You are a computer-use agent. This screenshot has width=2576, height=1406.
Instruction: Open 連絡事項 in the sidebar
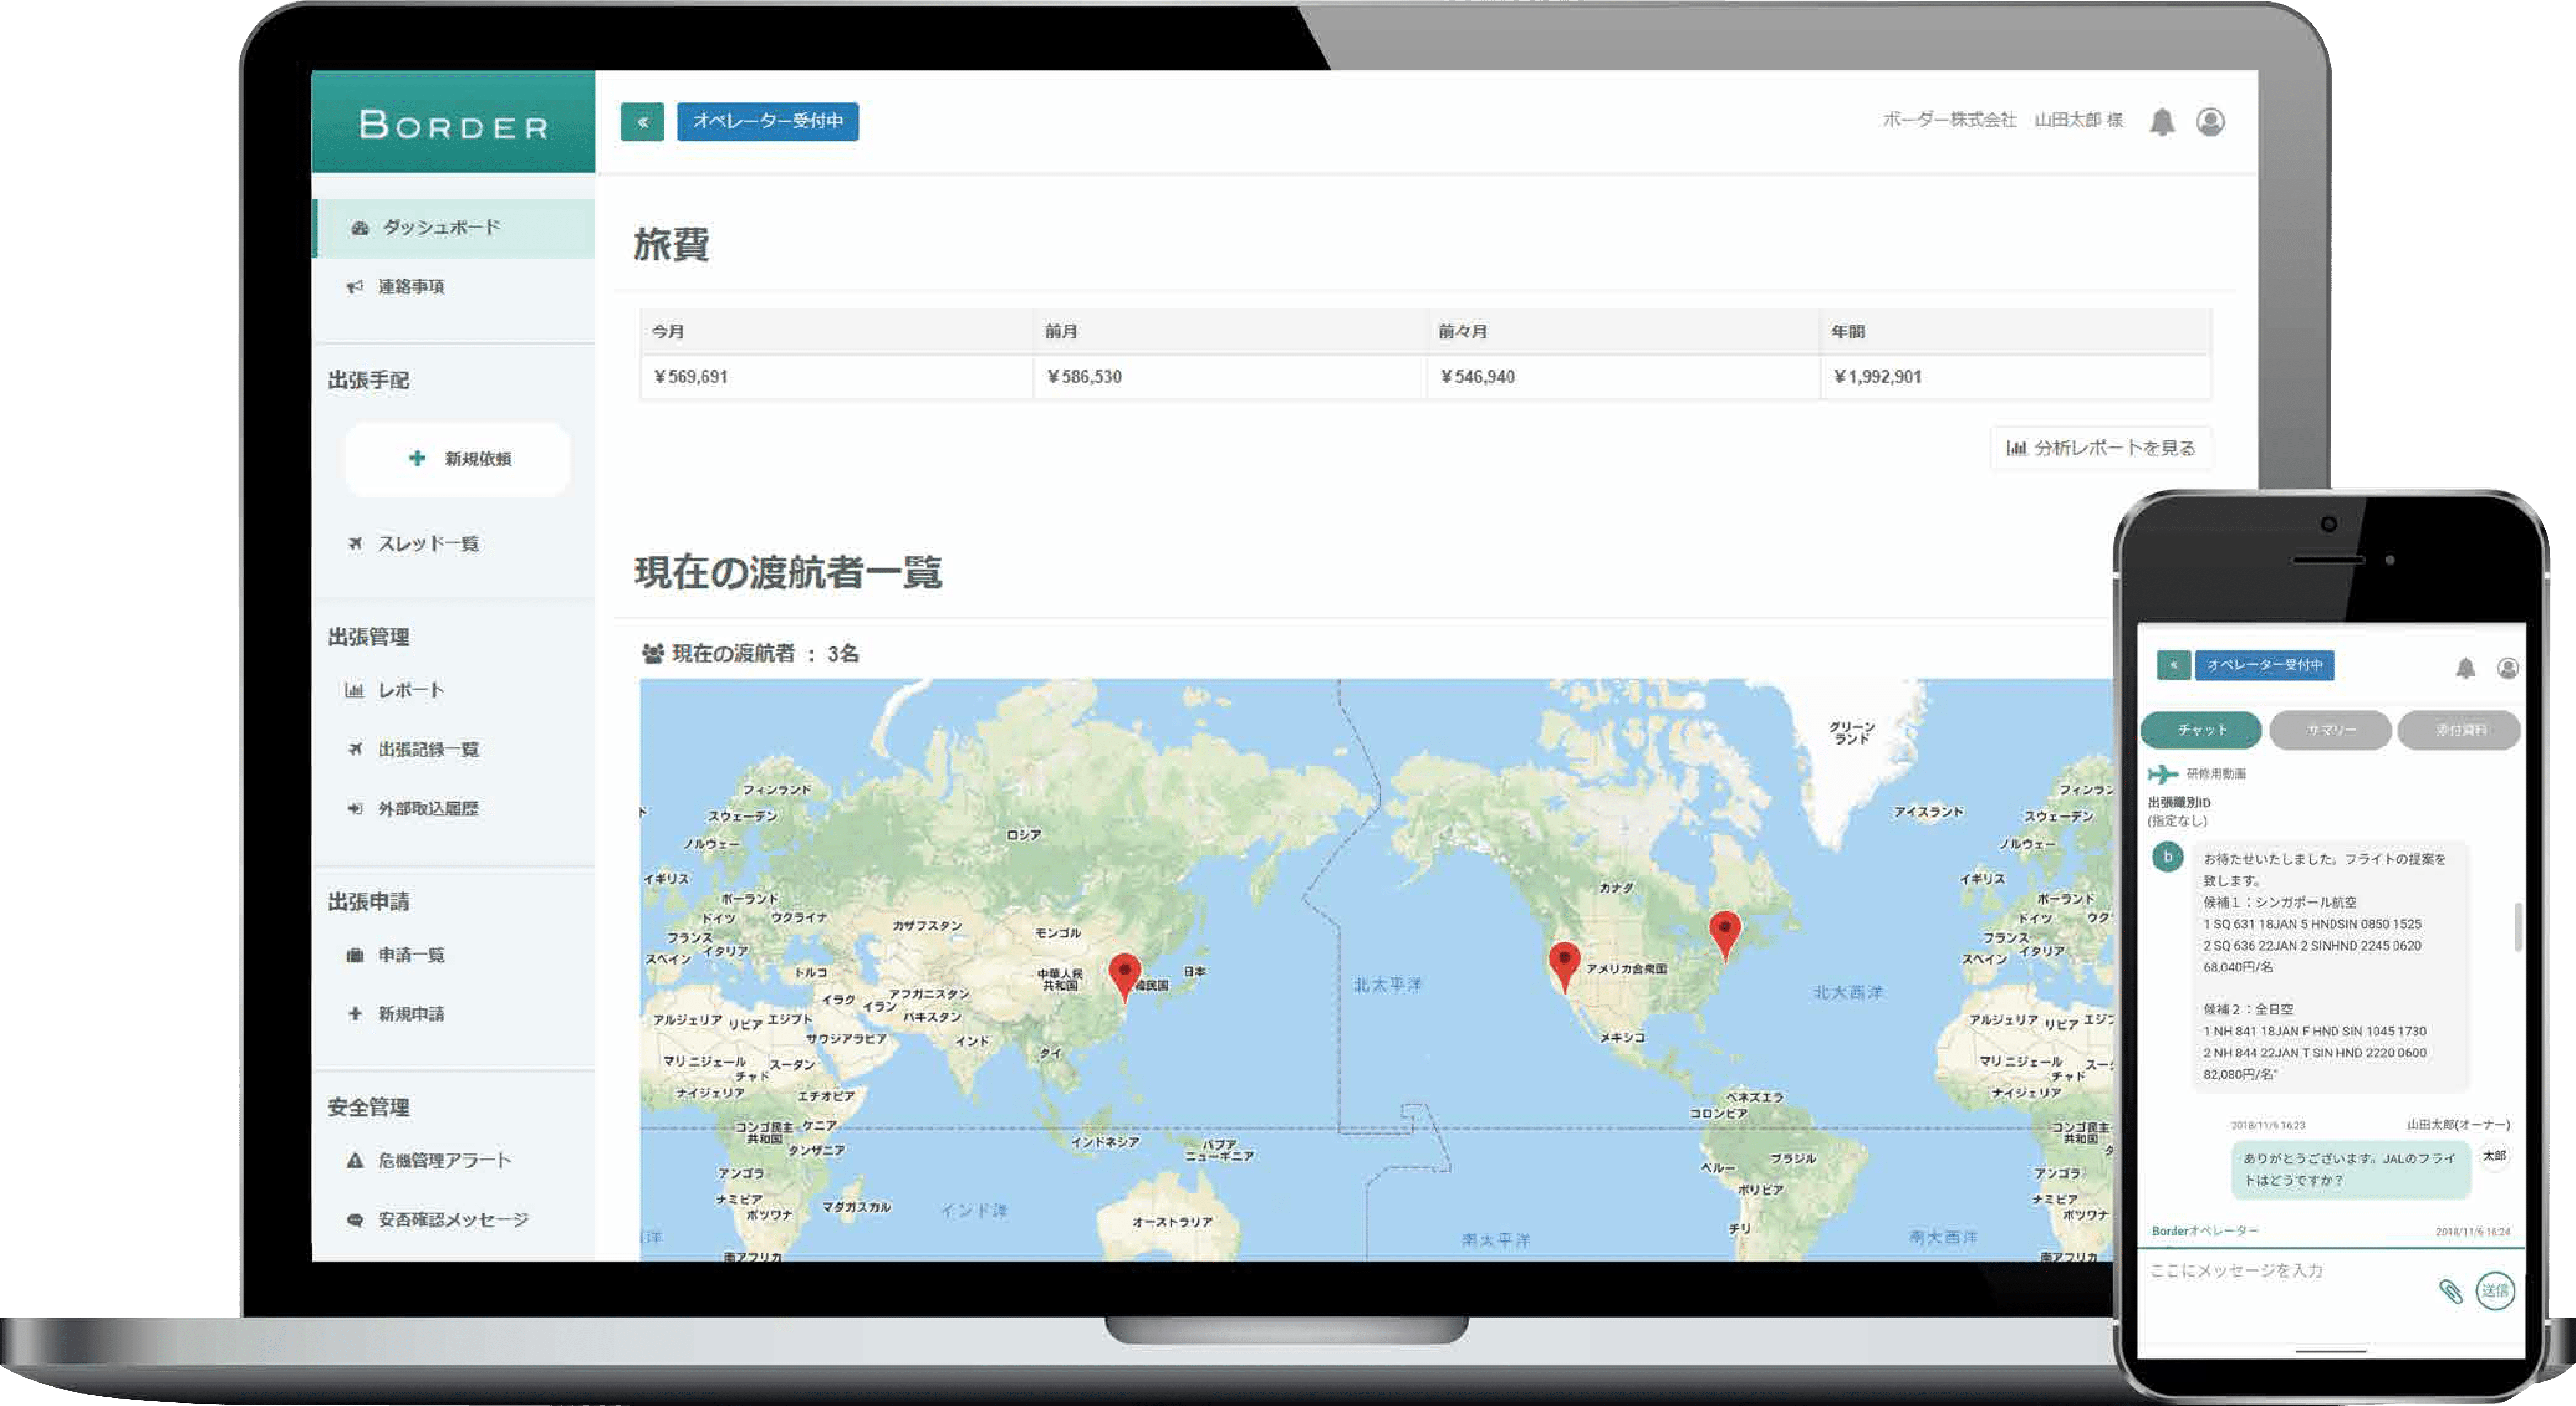(410, 287)
